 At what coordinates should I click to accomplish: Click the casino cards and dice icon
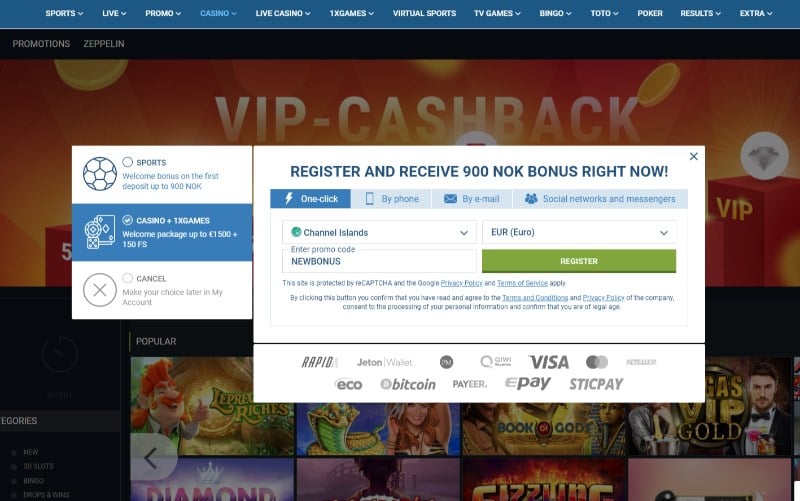(100, 232)
